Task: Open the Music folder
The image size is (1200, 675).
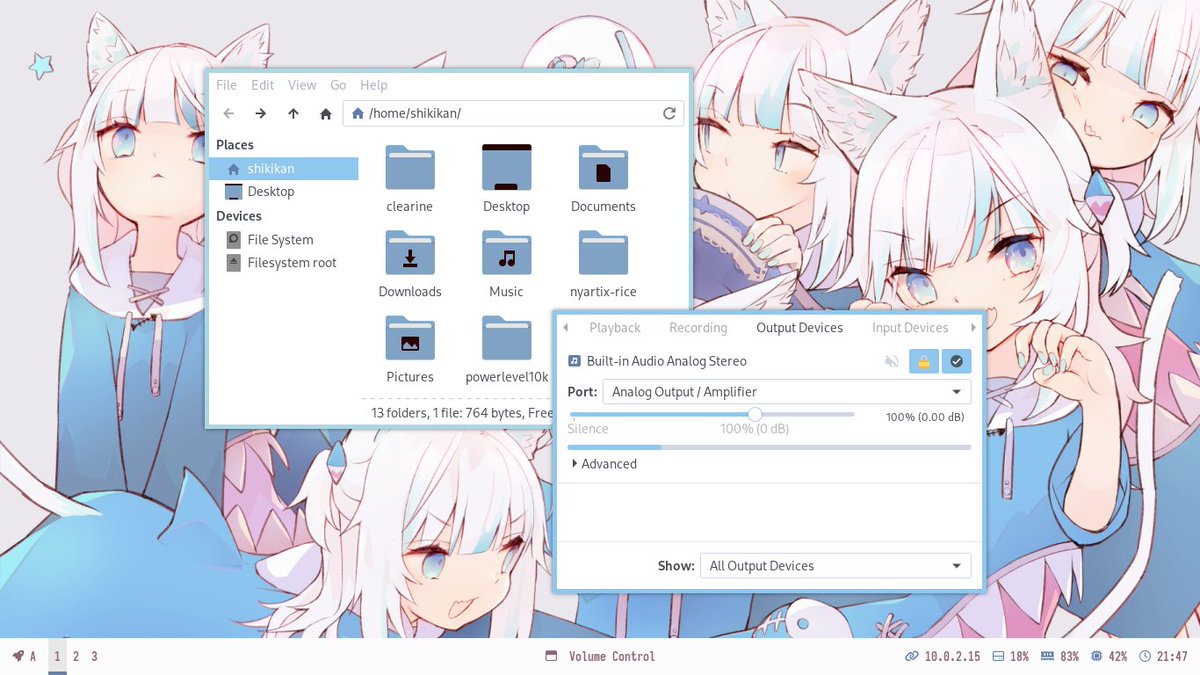Action: coord(506,265)
